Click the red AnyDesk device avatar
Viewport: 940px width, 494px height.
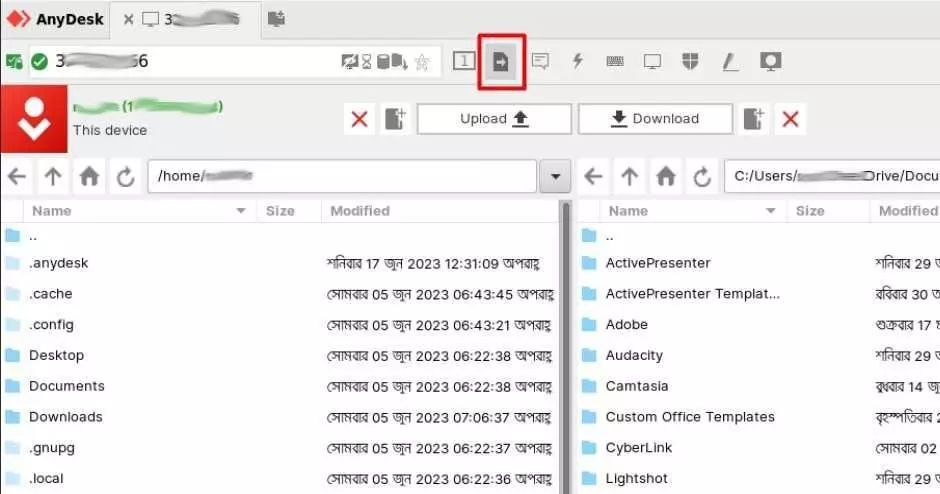[x=34, y=119]
